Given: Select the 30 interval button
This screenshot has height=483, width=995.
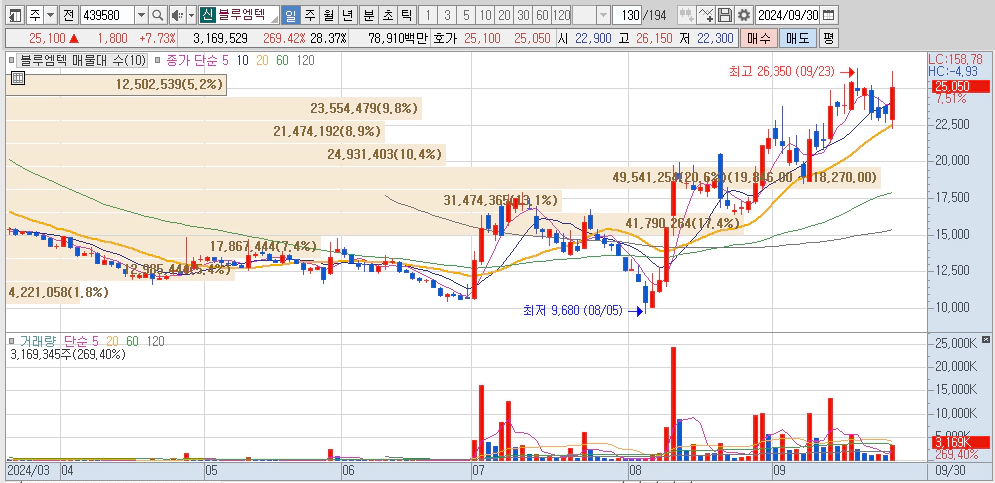Looking at the screenshot, I should [x=524, y=15].
